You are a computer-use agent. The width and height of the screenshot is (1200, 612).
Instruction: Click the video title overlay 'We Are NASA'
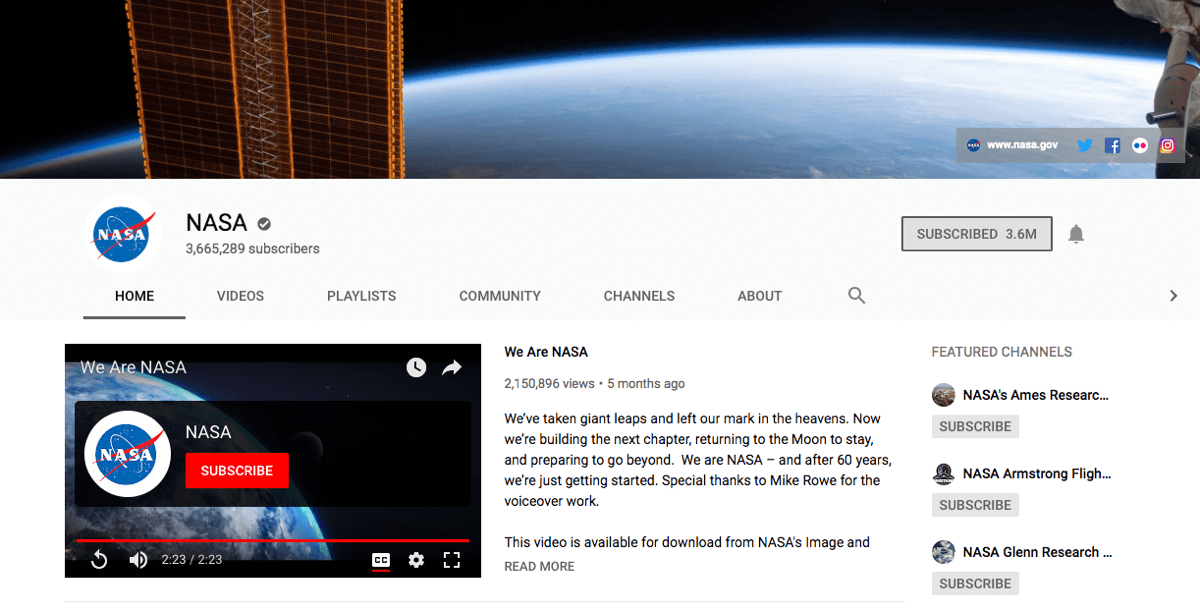[133, 367]
